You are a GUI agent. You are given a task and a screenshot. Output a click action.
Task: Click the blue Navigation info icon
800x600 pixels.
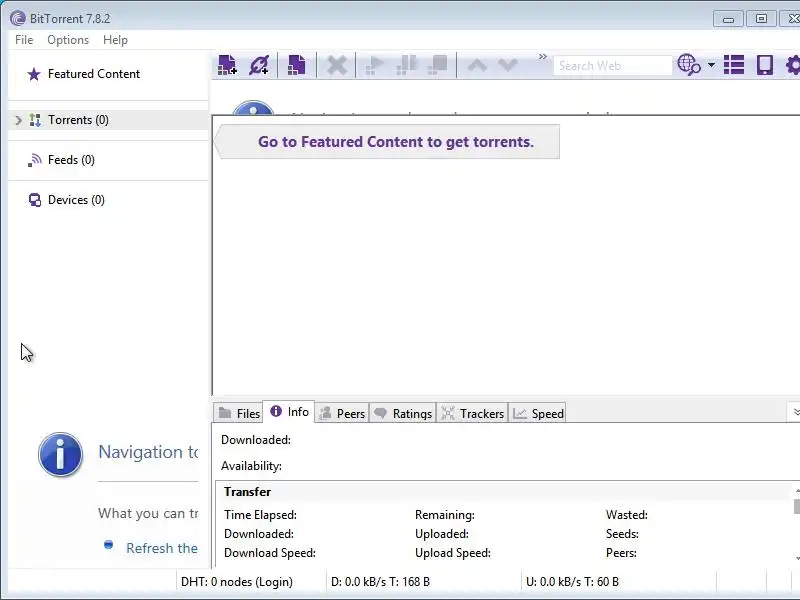[60, 455]
